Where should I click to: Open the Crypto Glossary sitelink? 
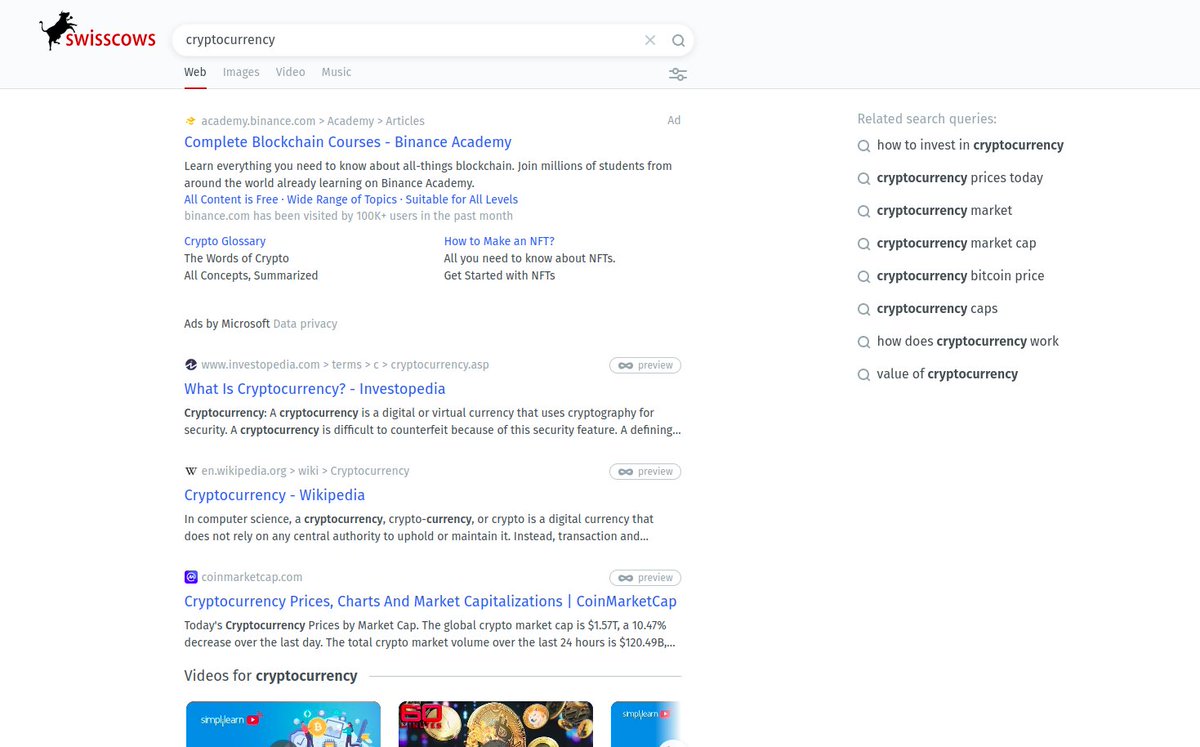pos(225,241)
